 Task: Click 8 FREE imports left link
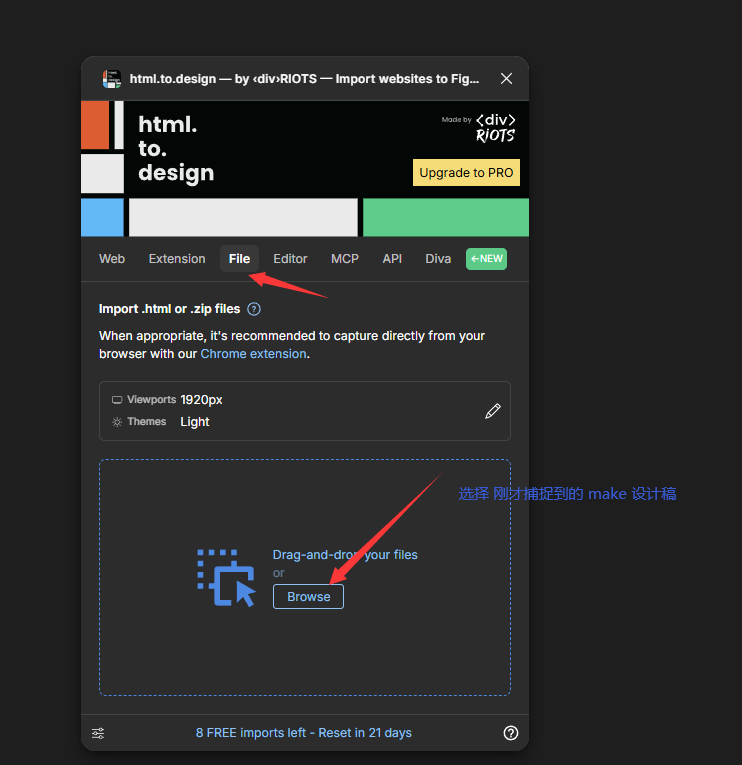(303, 733)
